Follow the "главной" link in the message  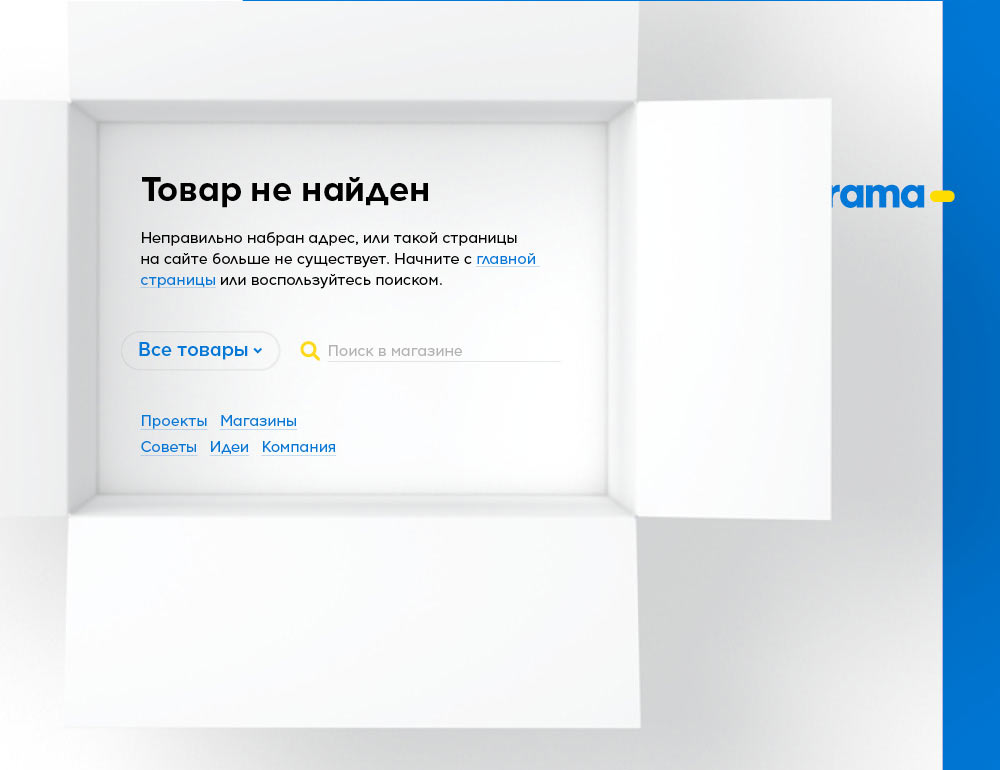(x=506, y=259)
